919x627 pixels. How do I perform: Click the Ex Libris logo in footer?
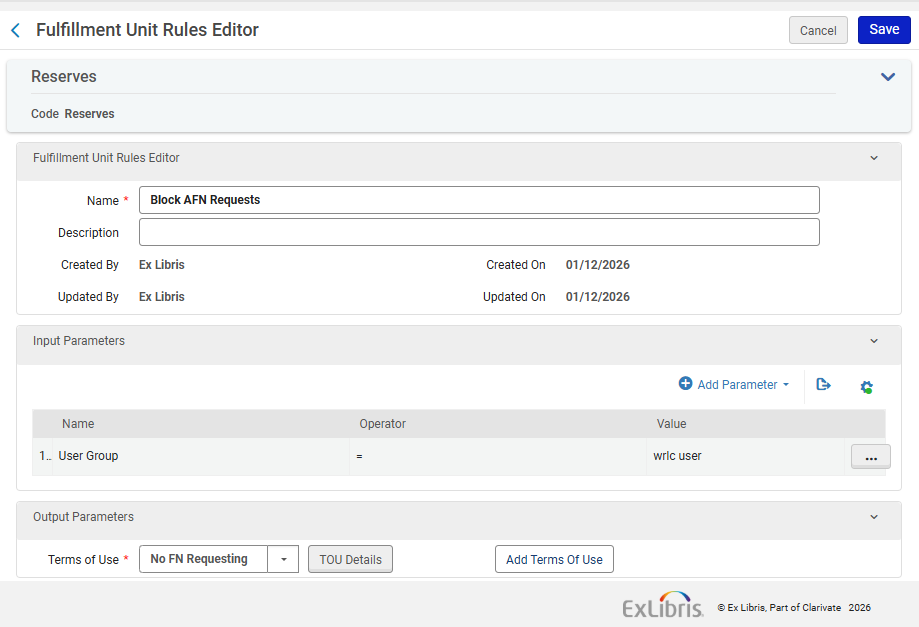point(662,606)
